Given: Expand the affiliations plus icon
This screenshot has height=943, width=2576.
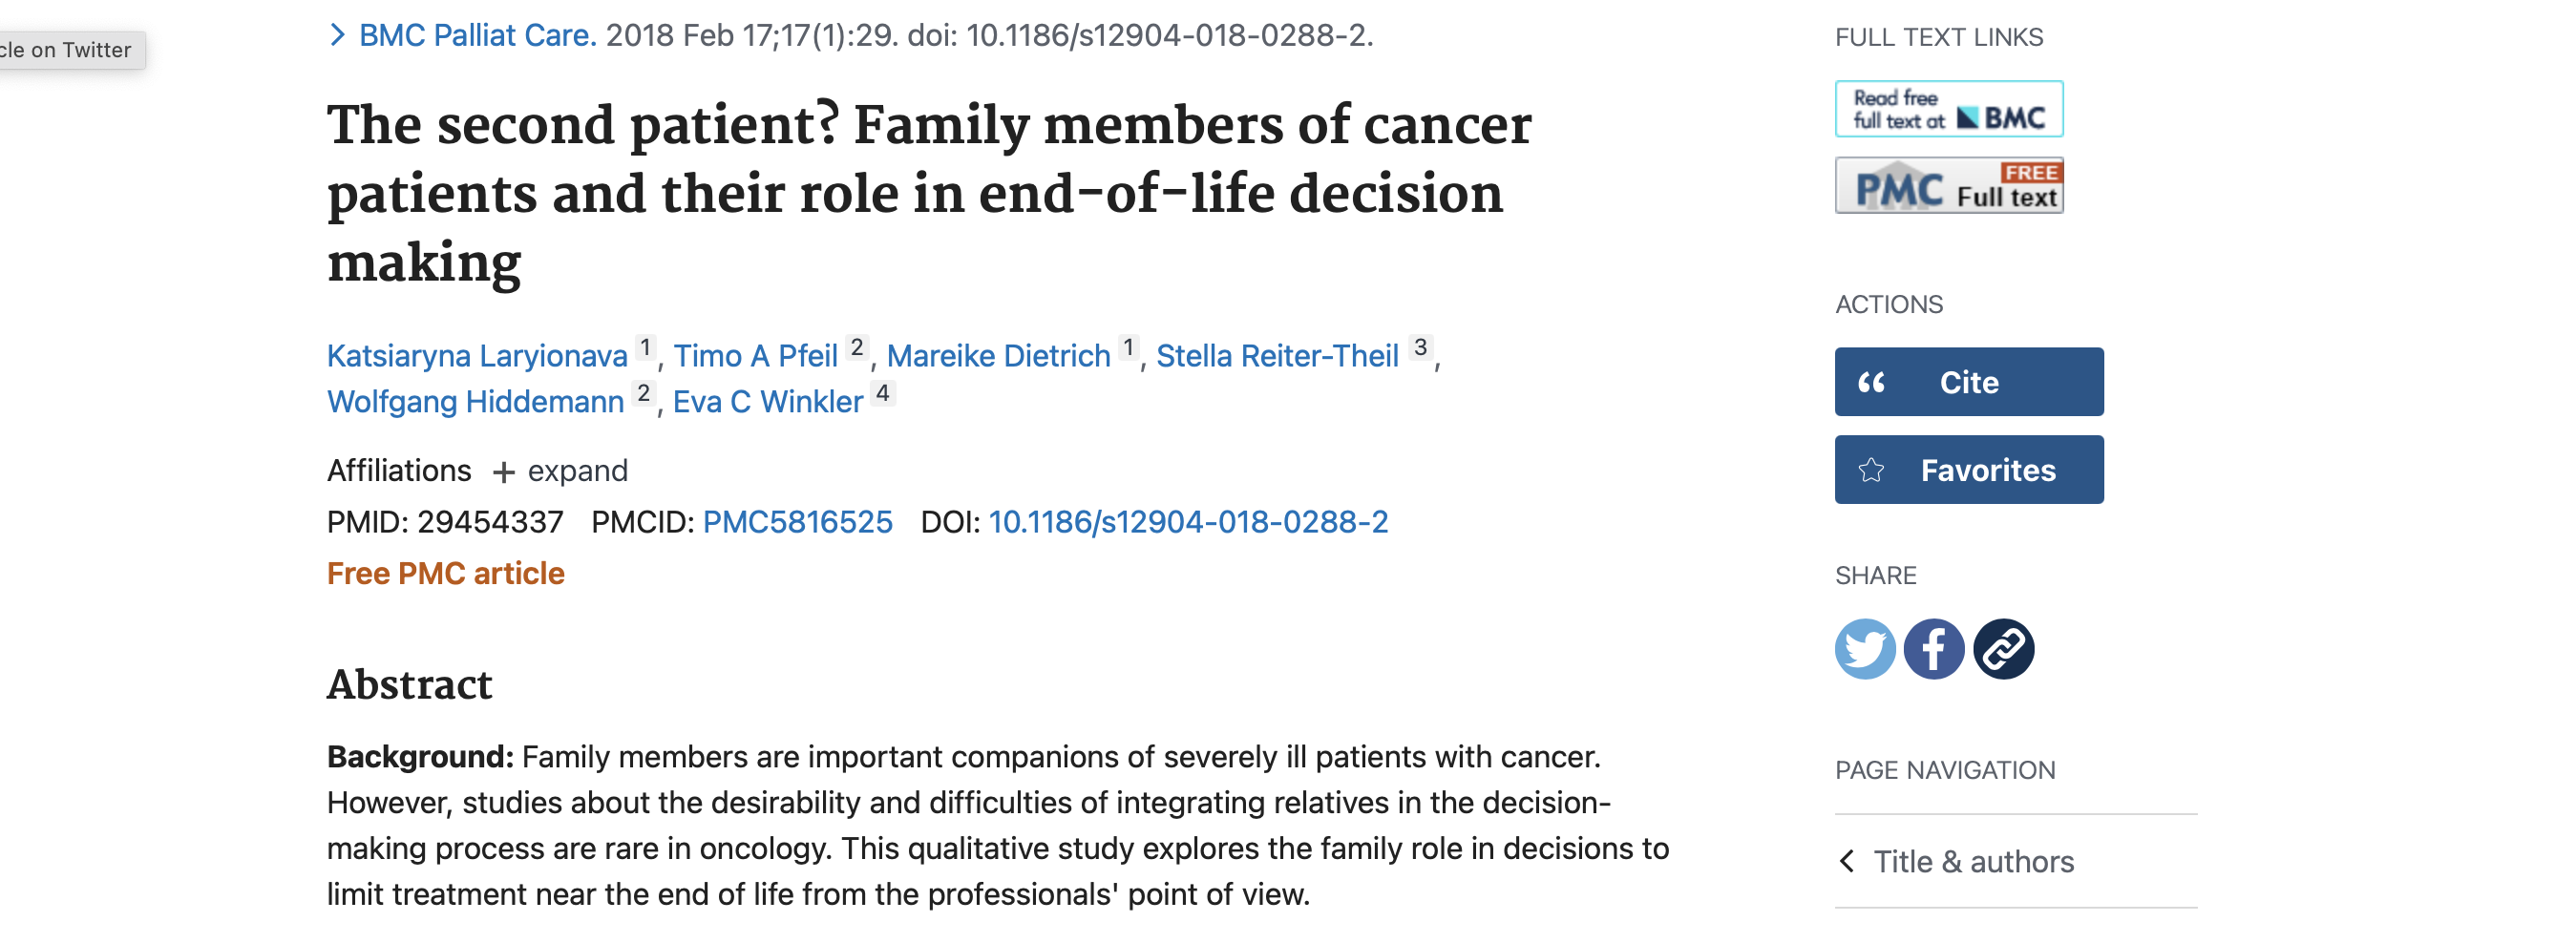Looking at the screenshot, I should [504, 472].
